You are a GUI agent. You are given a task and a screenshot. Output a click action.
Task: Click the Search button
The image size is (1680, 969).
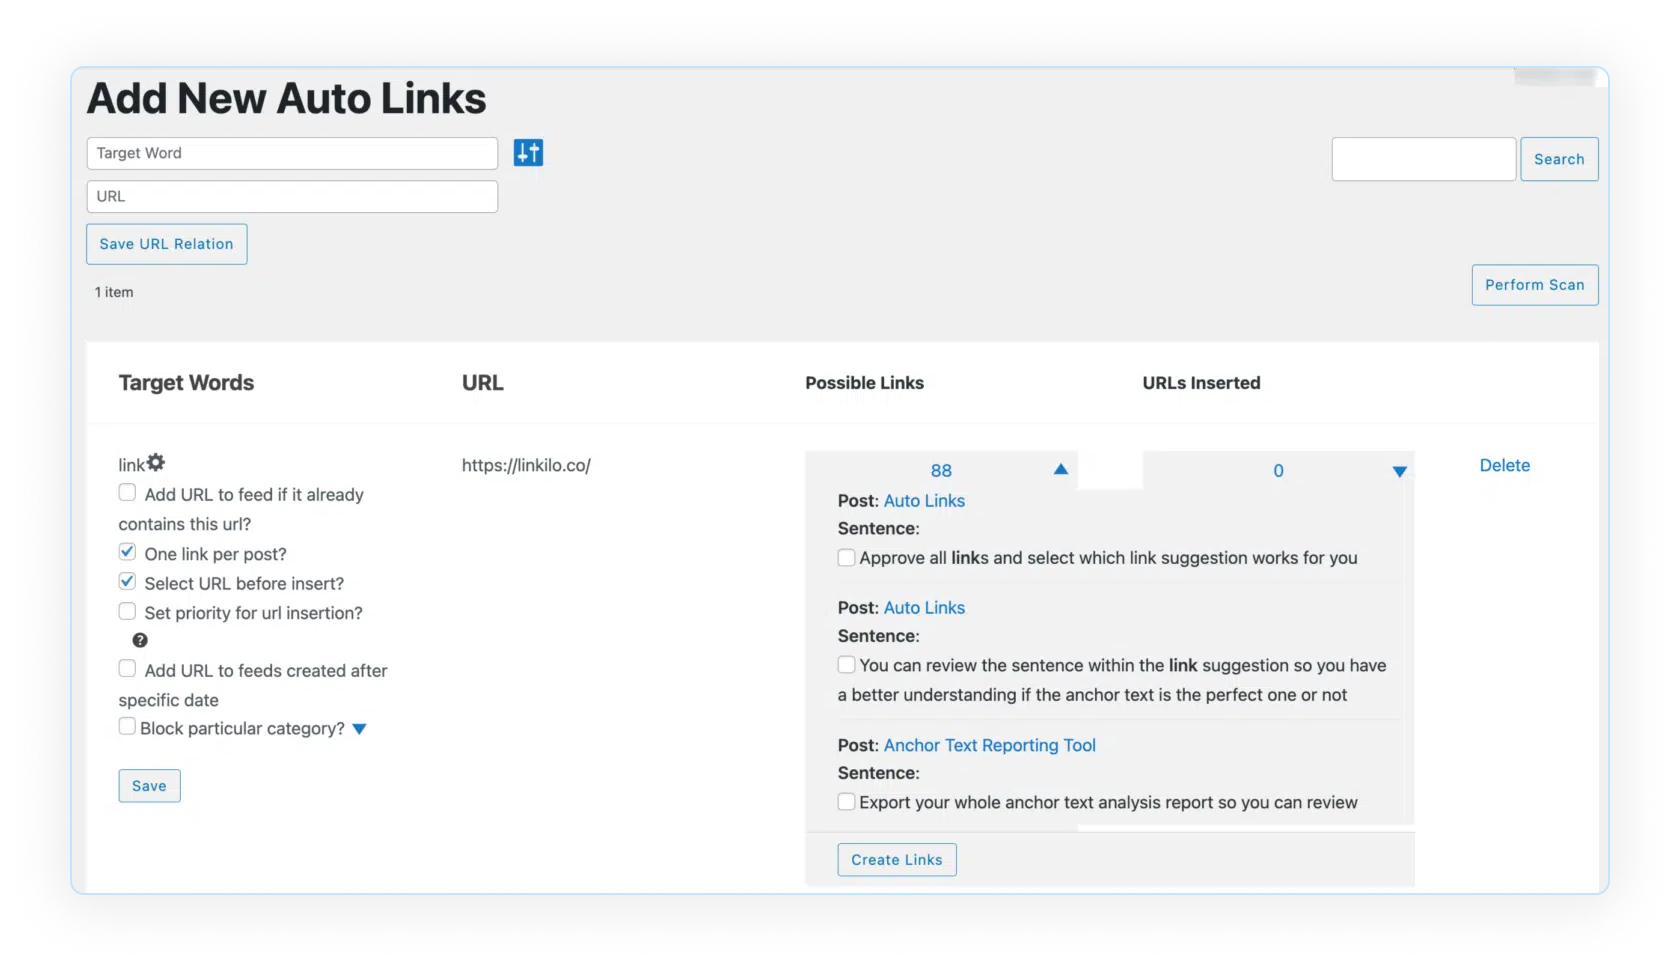[1558, 159]
